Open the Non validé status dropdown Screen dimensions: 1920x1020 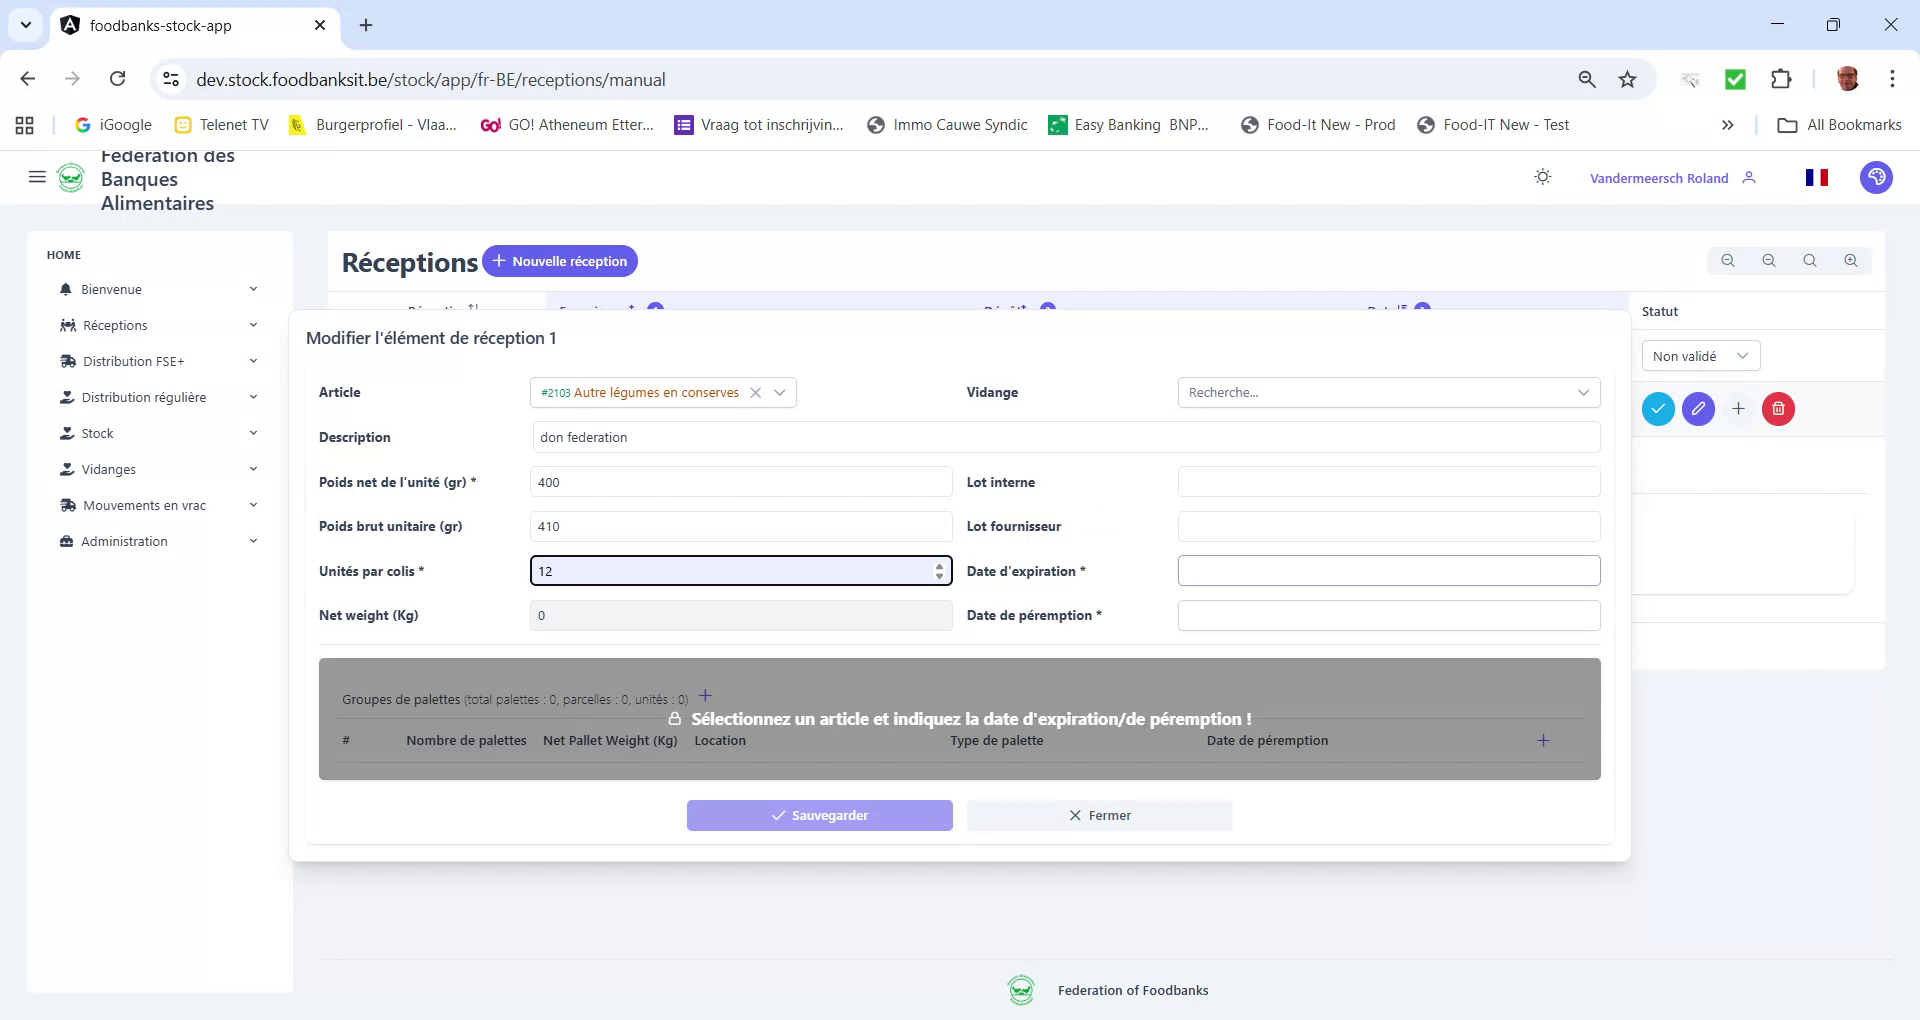pos(1700,355)
